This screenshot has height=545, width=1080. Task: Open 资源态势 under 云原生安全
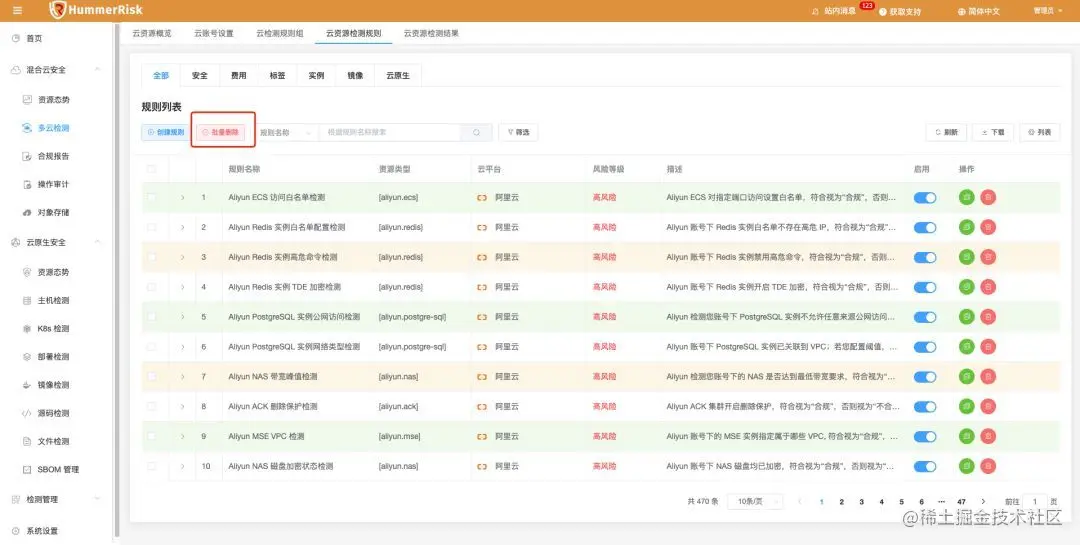tap(47, 272)
